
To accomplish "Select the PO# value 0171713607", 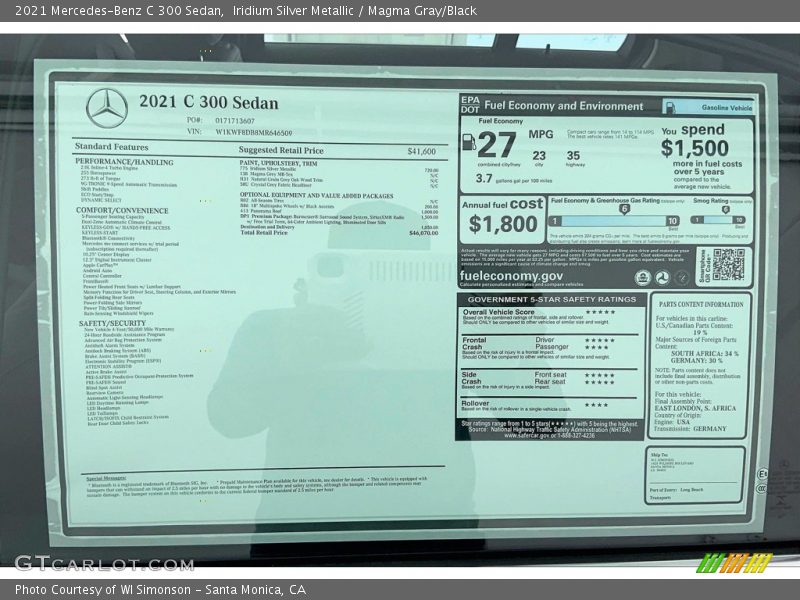I will (235, 121).
